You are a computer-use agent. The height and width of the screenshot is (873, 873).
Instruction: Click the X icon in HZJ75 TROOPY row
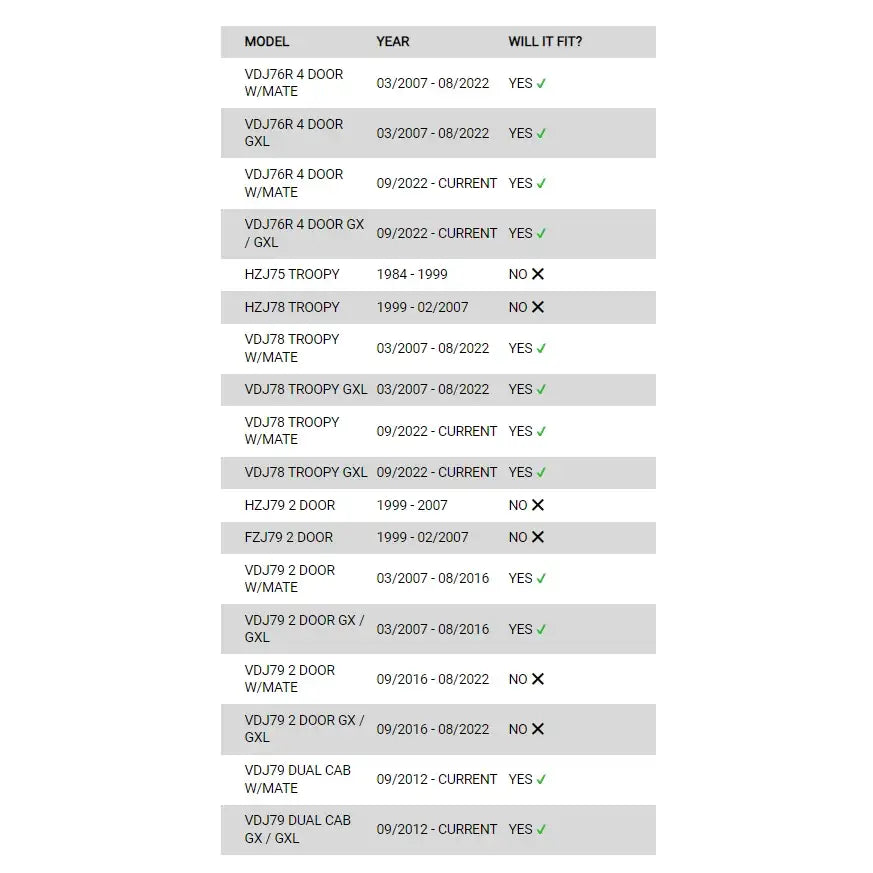[538, 274]
